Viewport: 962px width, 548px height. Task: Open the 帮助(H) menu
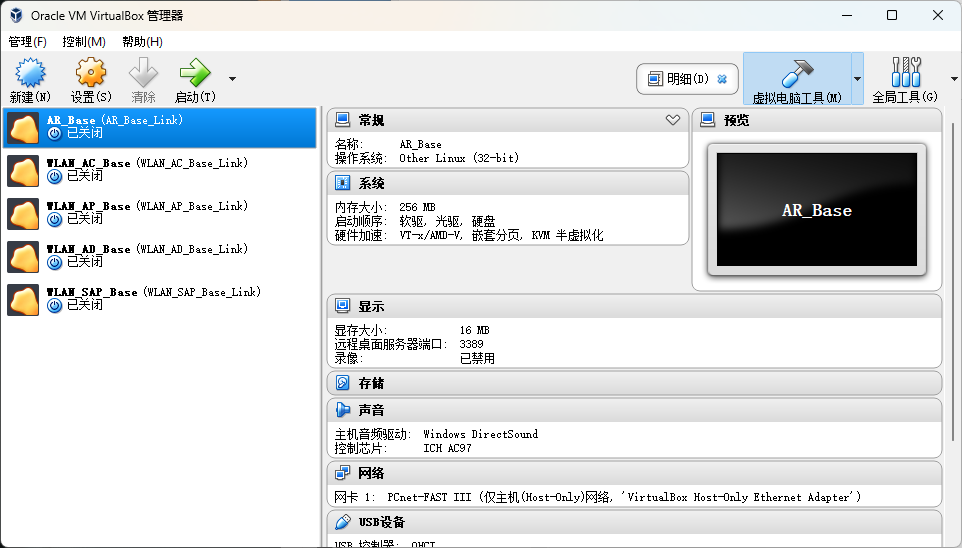[142, 42]
